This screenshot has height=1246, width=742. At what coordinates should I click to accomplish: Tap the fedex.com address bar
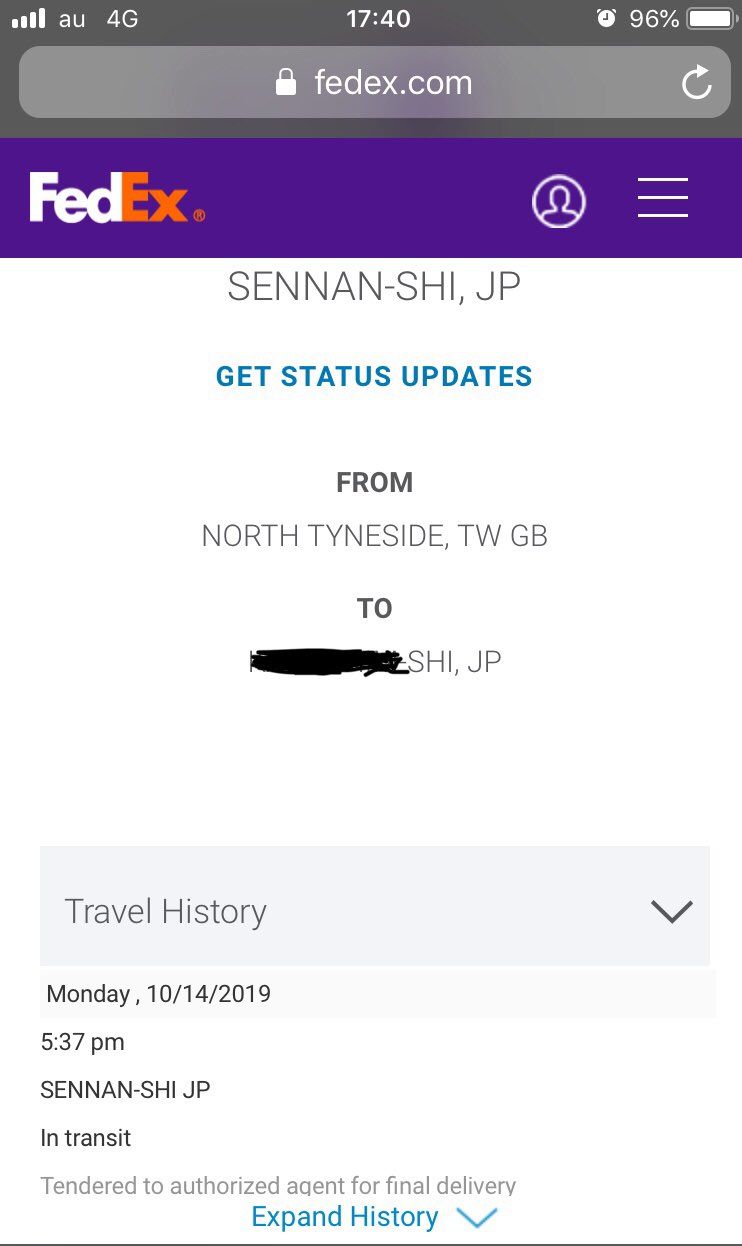[x=374, y=82]
